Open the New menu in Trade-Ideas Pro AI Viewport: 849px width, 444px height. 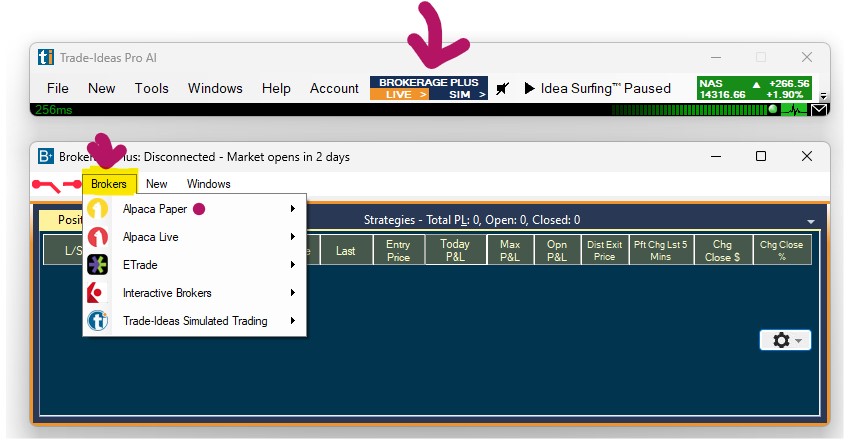click(101, 88)
